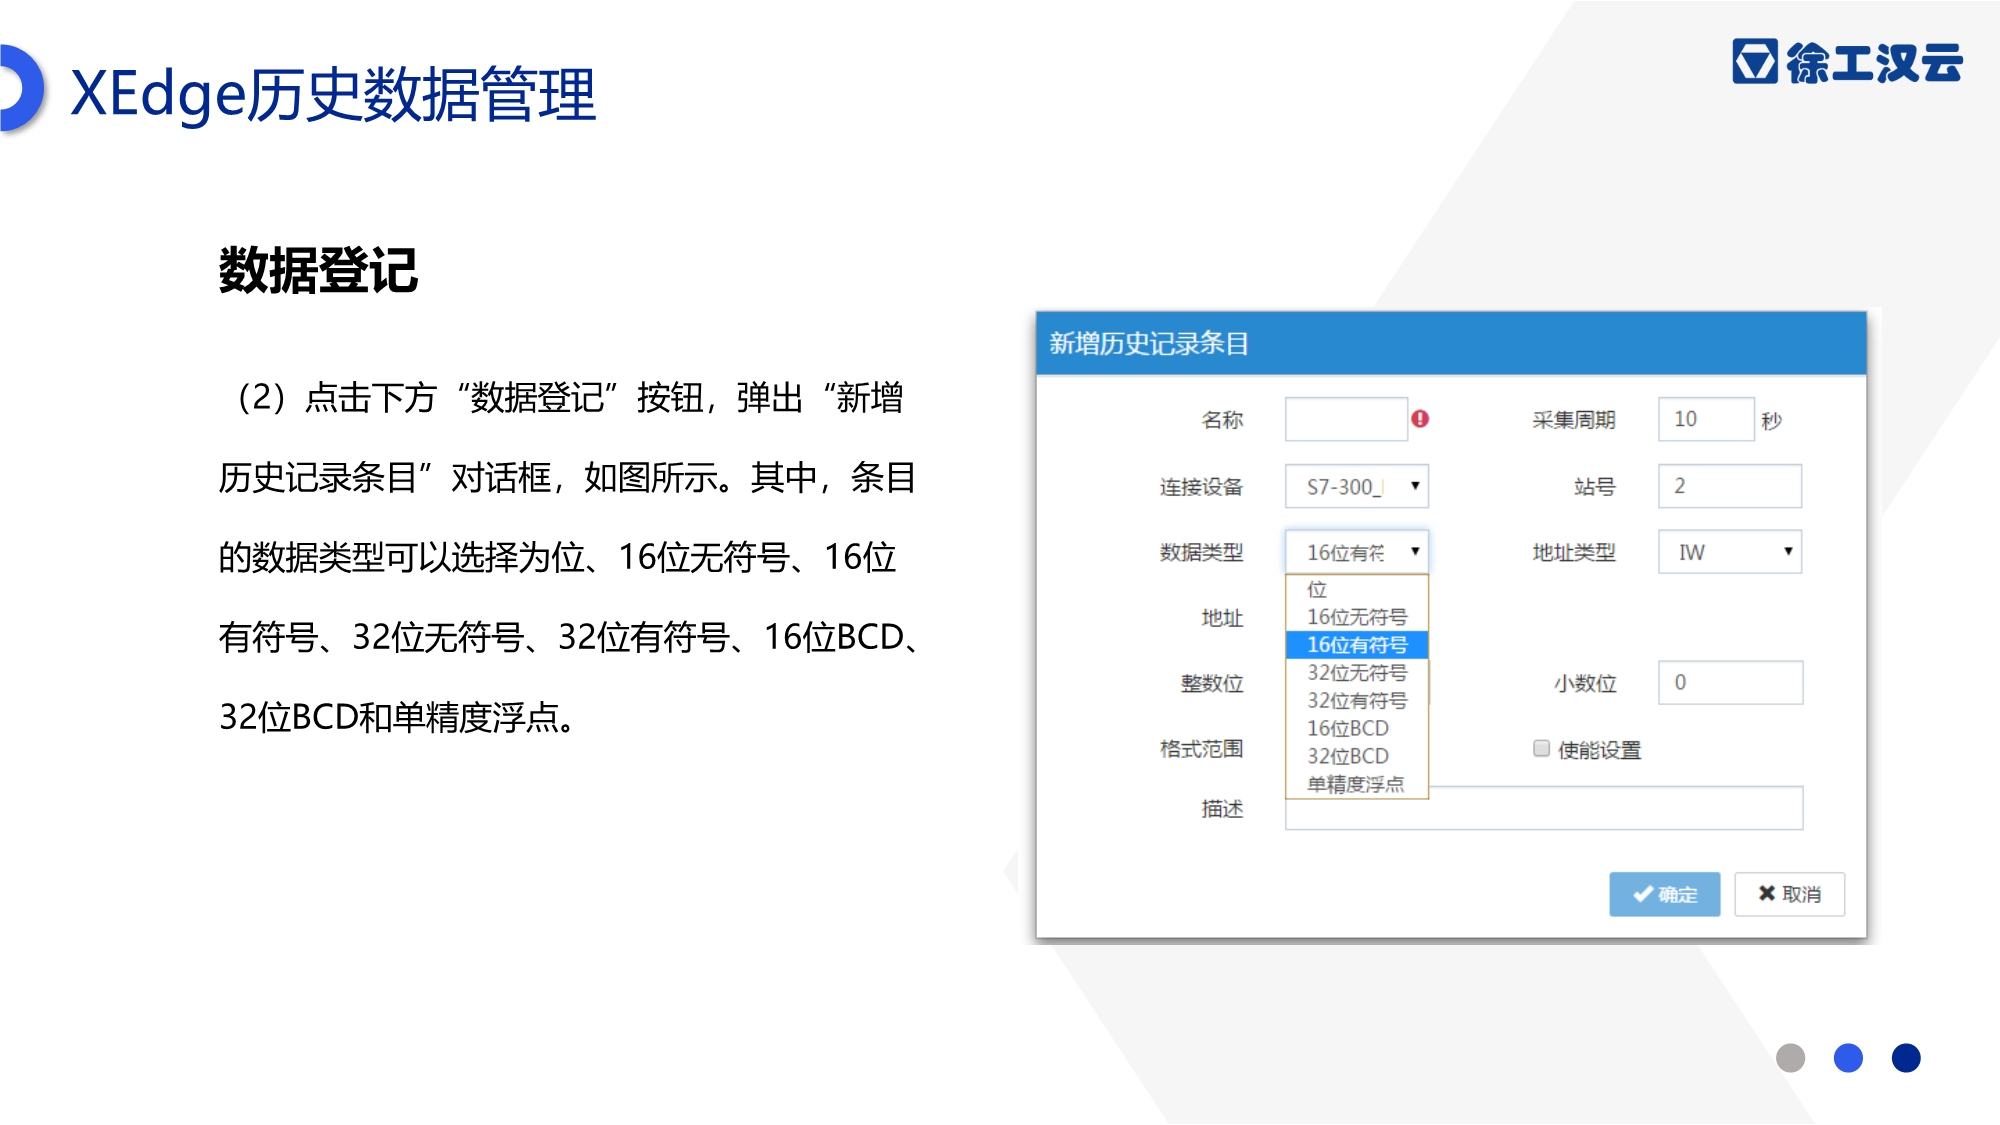Click the 整数位 label
2000x1125 pixels.
1212,683
